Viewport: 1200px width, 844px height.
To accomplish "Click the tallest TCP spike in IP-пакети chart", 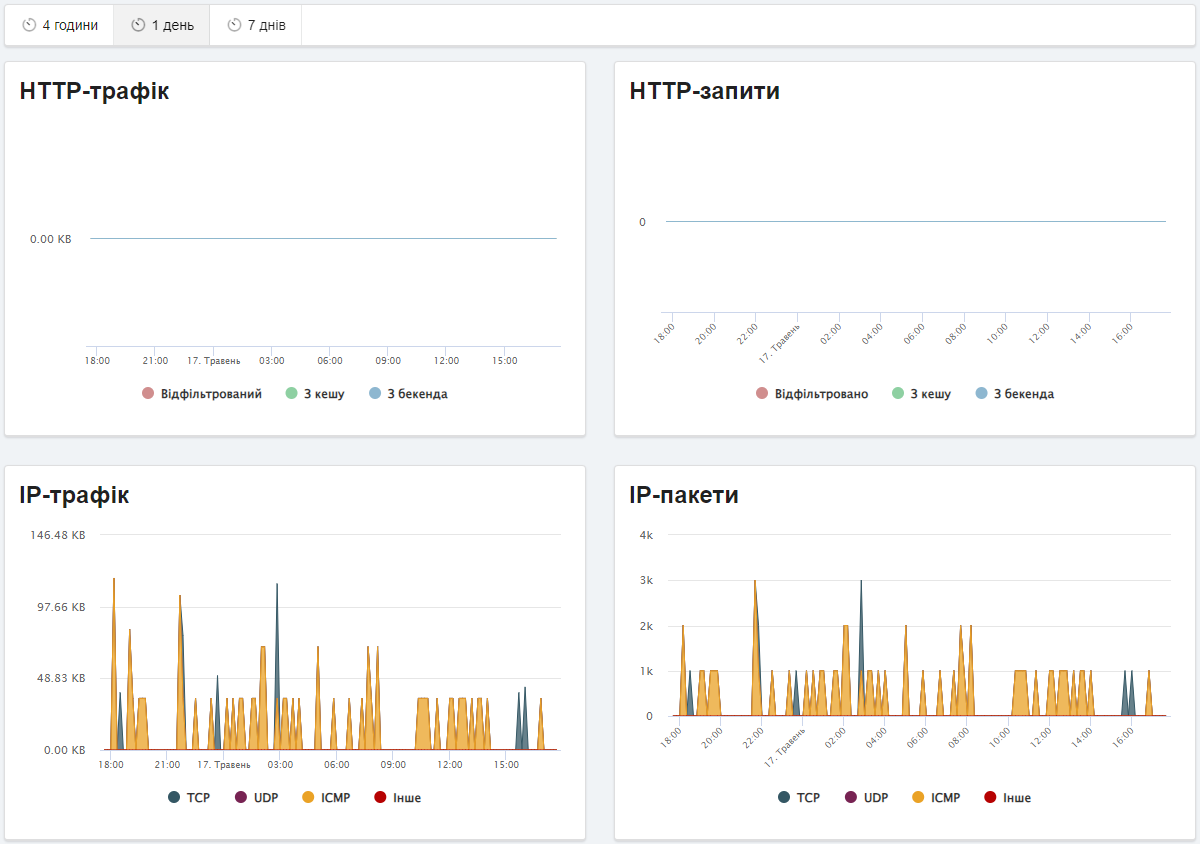I will pyautogui.click(x=861, y=584).
